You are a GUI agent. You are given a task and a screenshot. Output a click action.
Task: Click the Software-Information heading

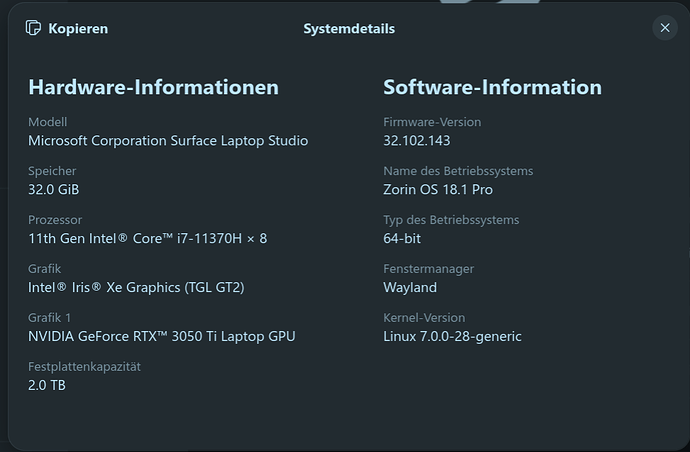(x=492, y=87)
